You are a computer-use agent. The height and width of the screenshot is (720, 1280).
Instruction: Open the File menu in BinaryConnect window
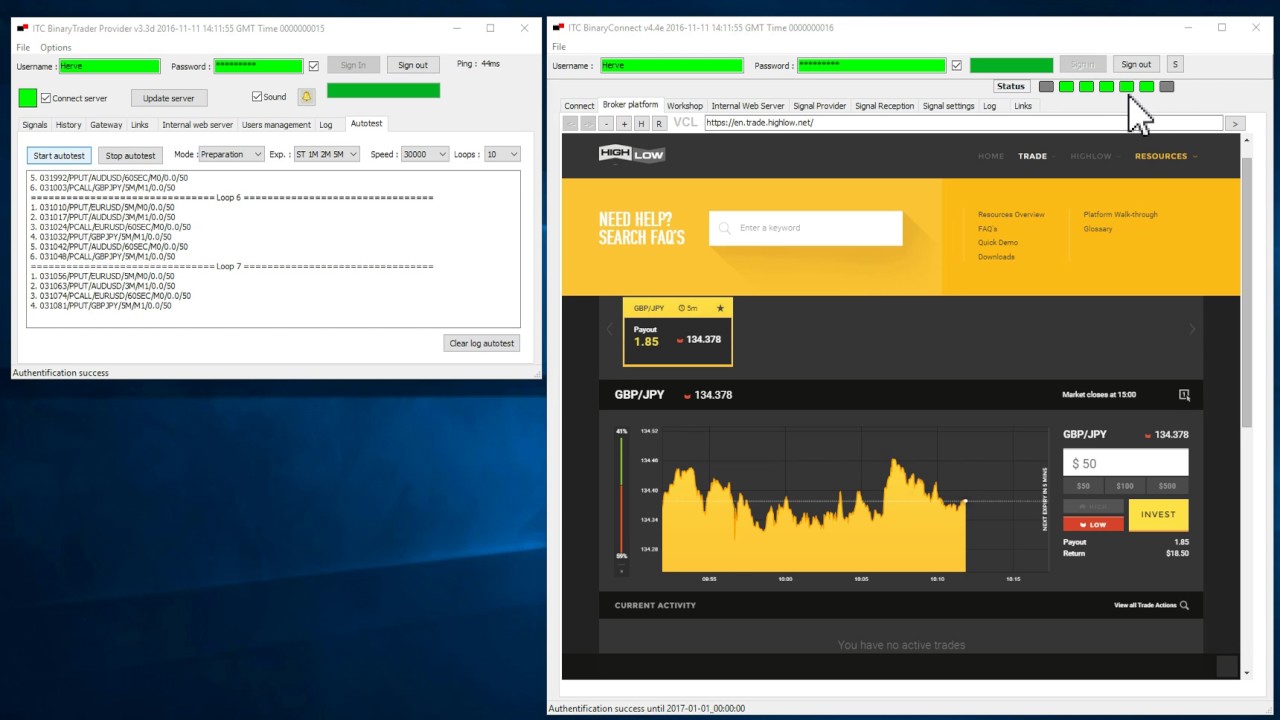pos(559,47)
